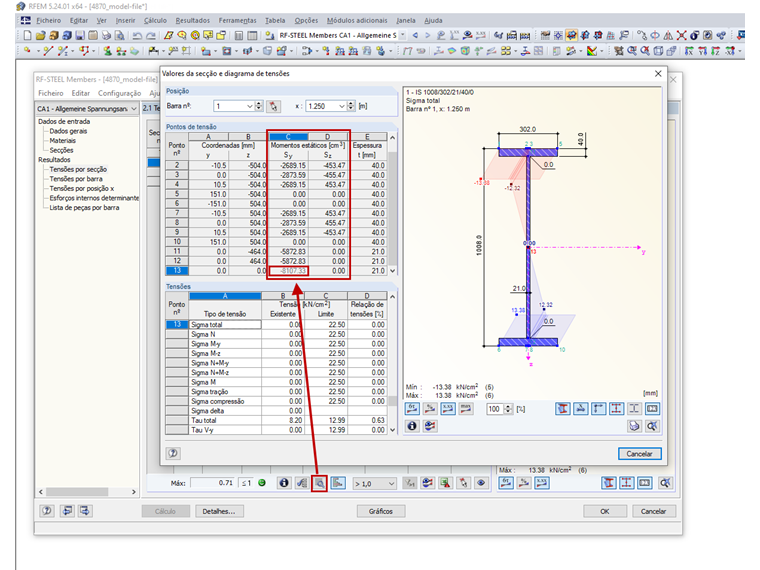Click info icon in stress diagram panel
The image size is (760, 570).
click(x=412, y=426)
